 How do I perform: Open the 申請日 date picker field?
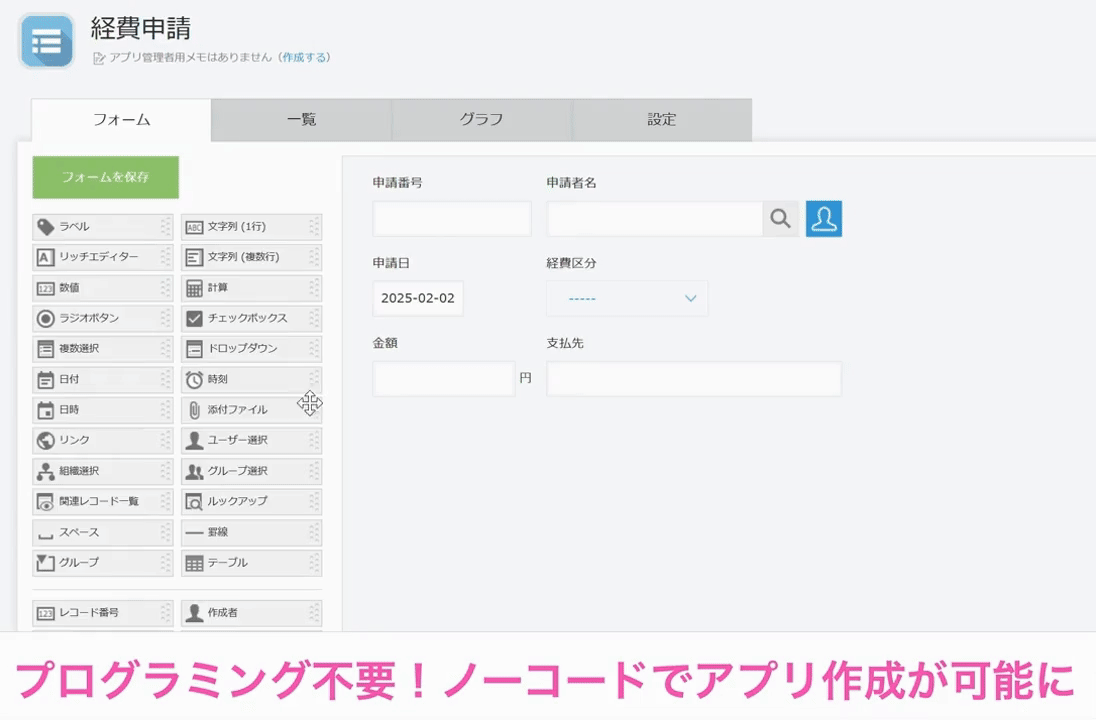pyautogui.click(x=418, y=298)
